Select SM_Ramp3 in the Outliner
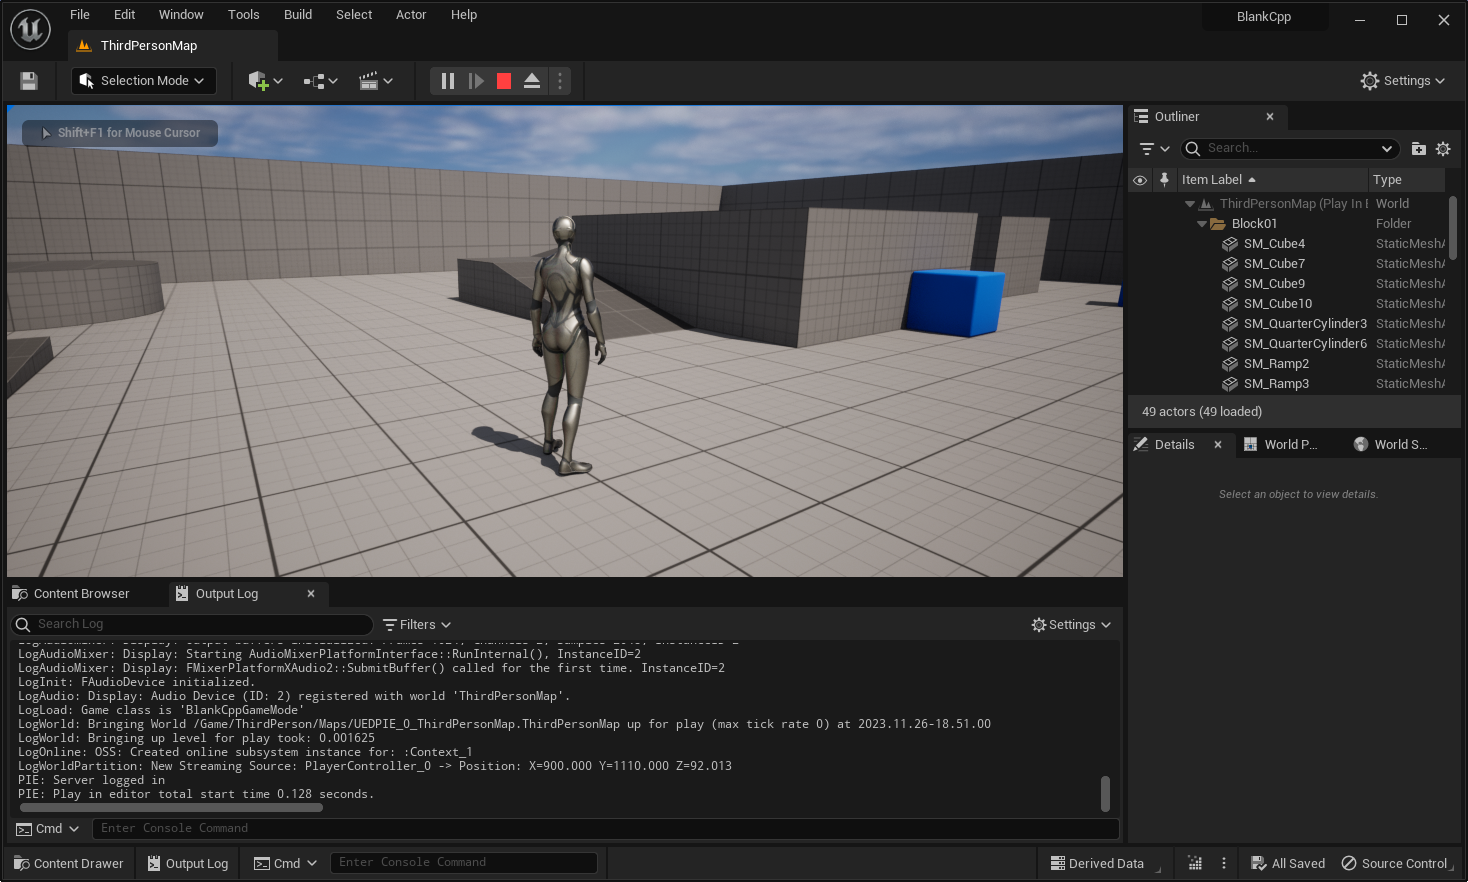 pos(1288,384)
